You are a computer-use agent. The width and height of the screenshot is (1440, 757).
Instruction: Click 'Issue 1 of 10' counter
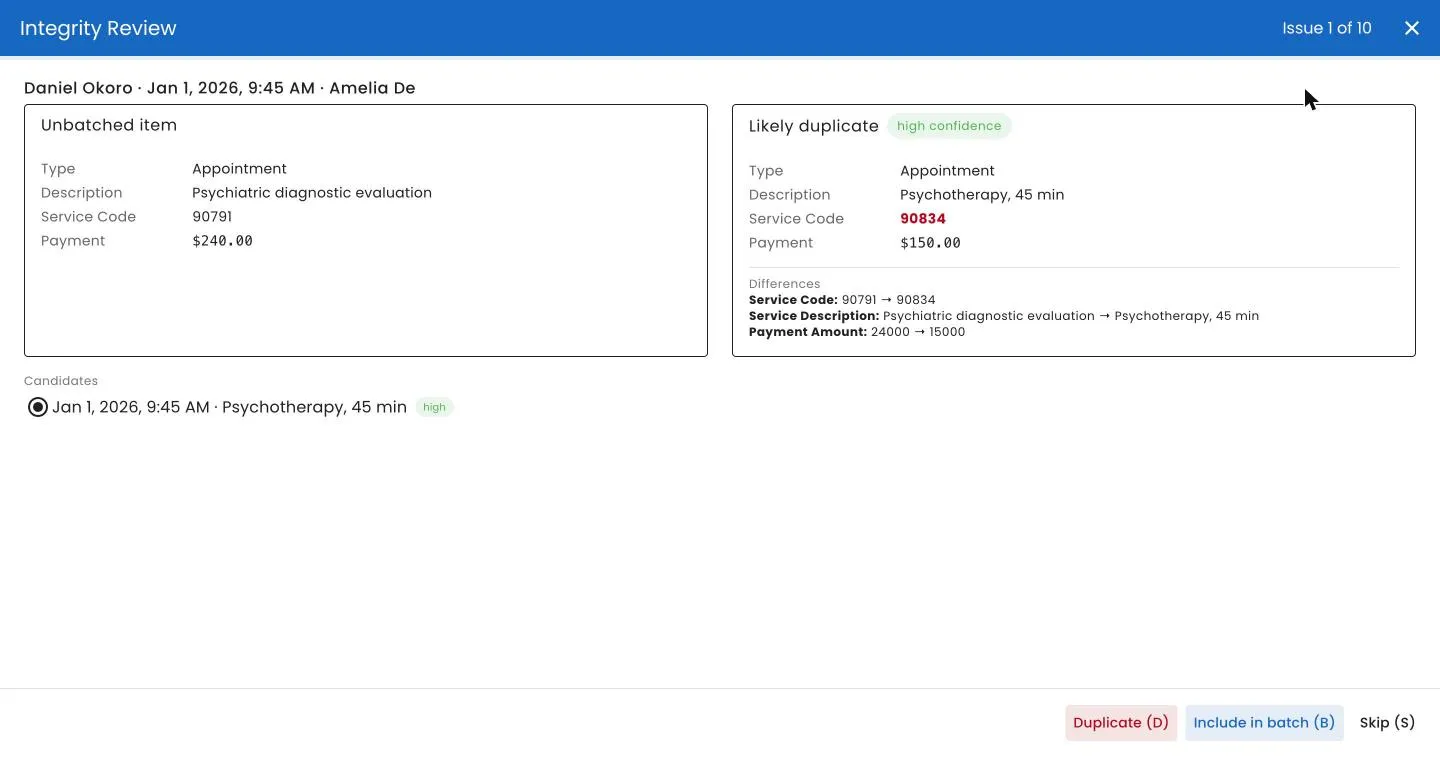click(1327, 28)
